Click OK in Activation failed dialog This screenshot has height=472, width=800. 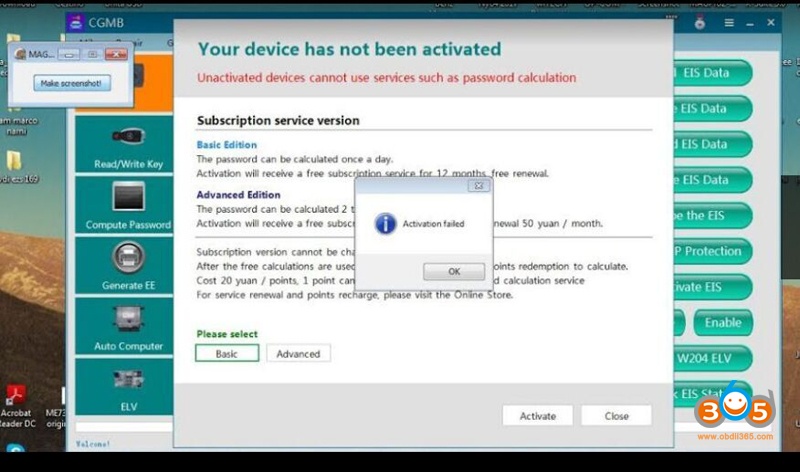coord(454,271)
